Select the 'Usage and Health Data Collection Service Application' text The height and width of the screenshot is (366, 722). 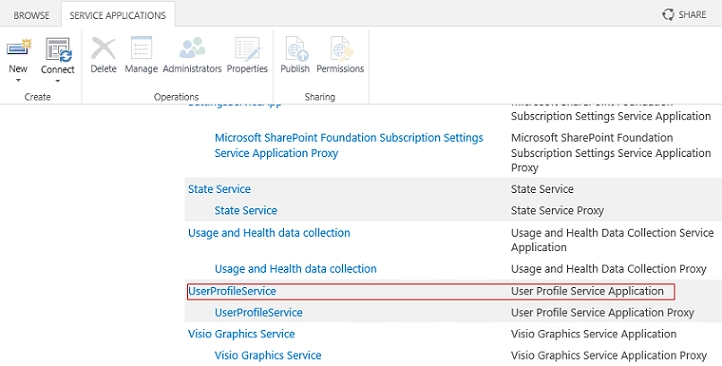(612, 240)
